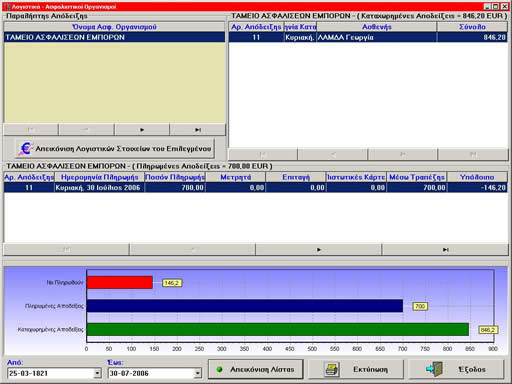This screenshot has height=384, width=512.
Task: Jump to last record in paid receipts table
Action: pyautogui.click(x=445, y=250)
